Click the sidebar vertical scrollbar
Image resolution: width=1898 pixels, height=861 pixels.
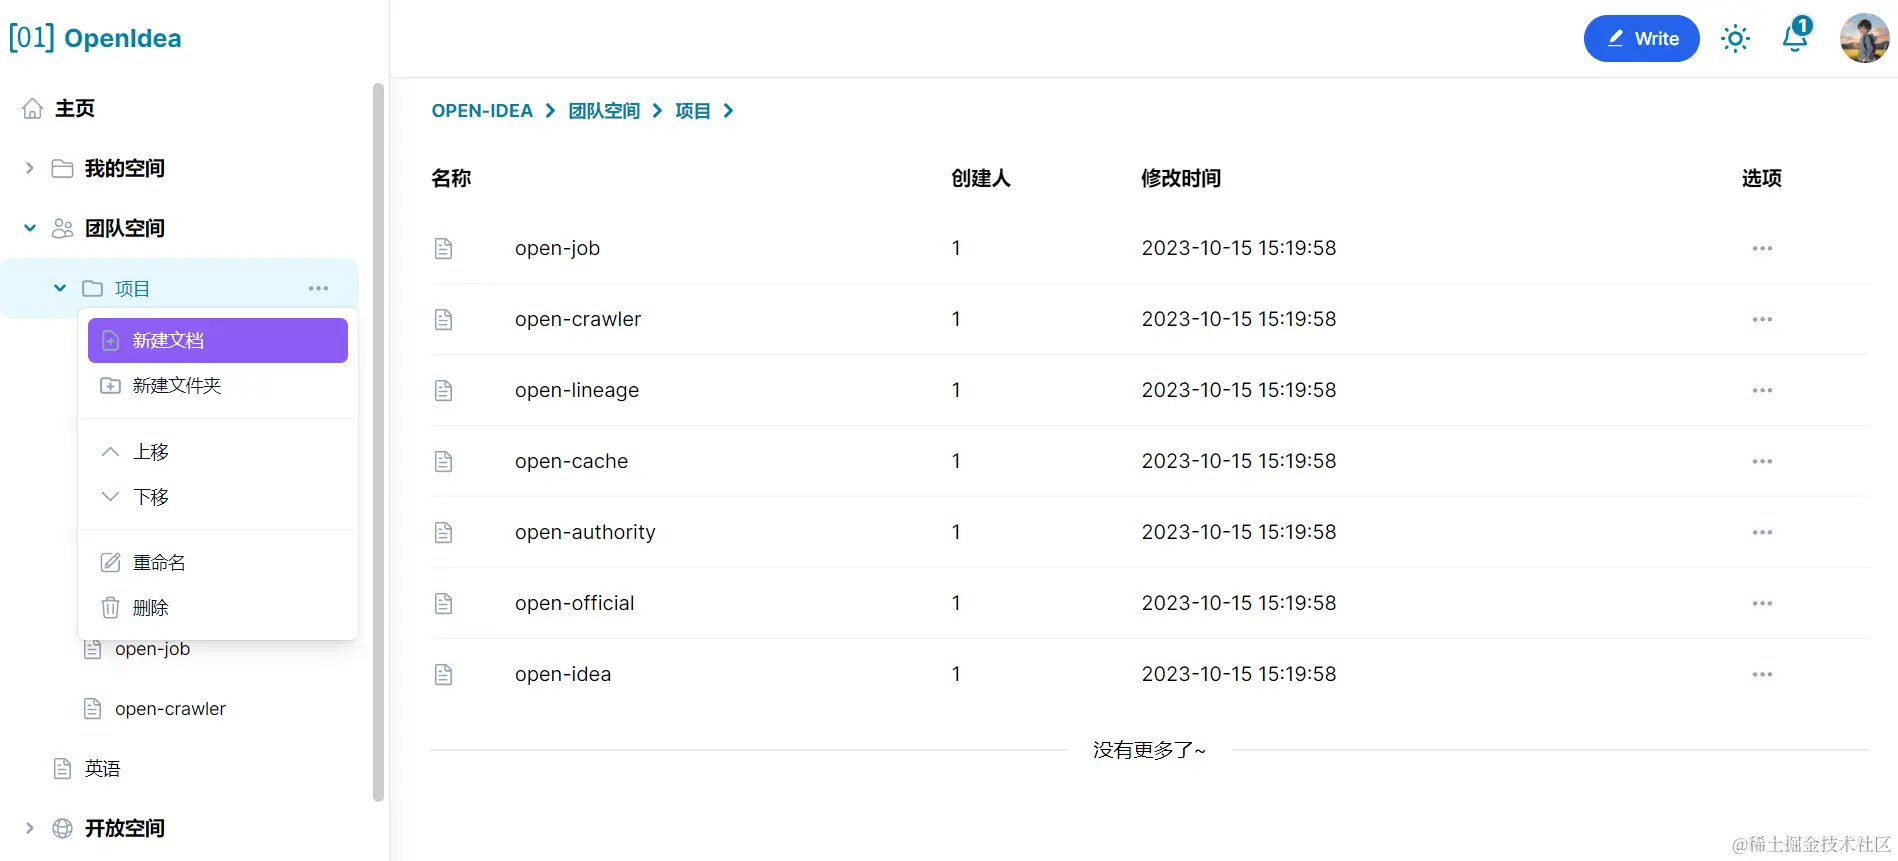point(378,440)
